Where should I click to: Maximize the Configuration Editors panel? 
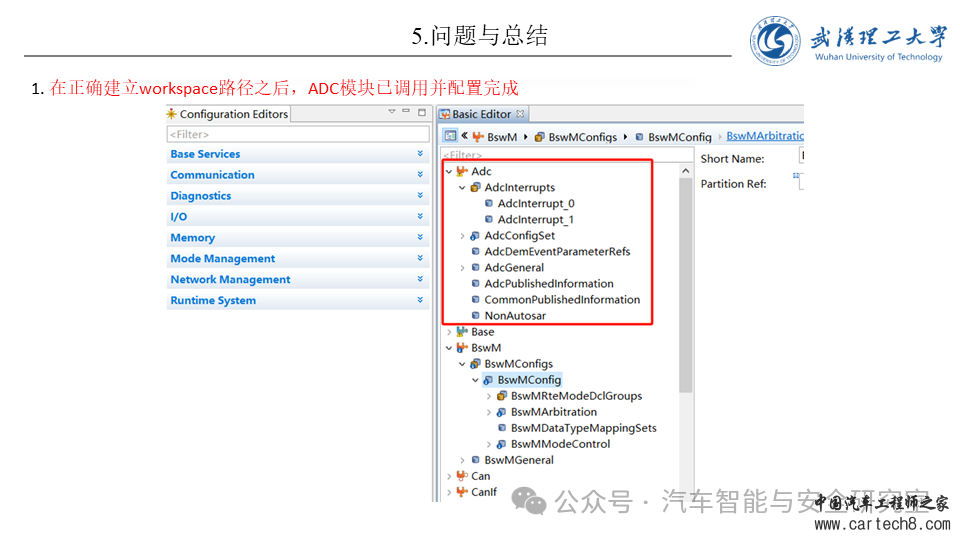tap(422, 112)
